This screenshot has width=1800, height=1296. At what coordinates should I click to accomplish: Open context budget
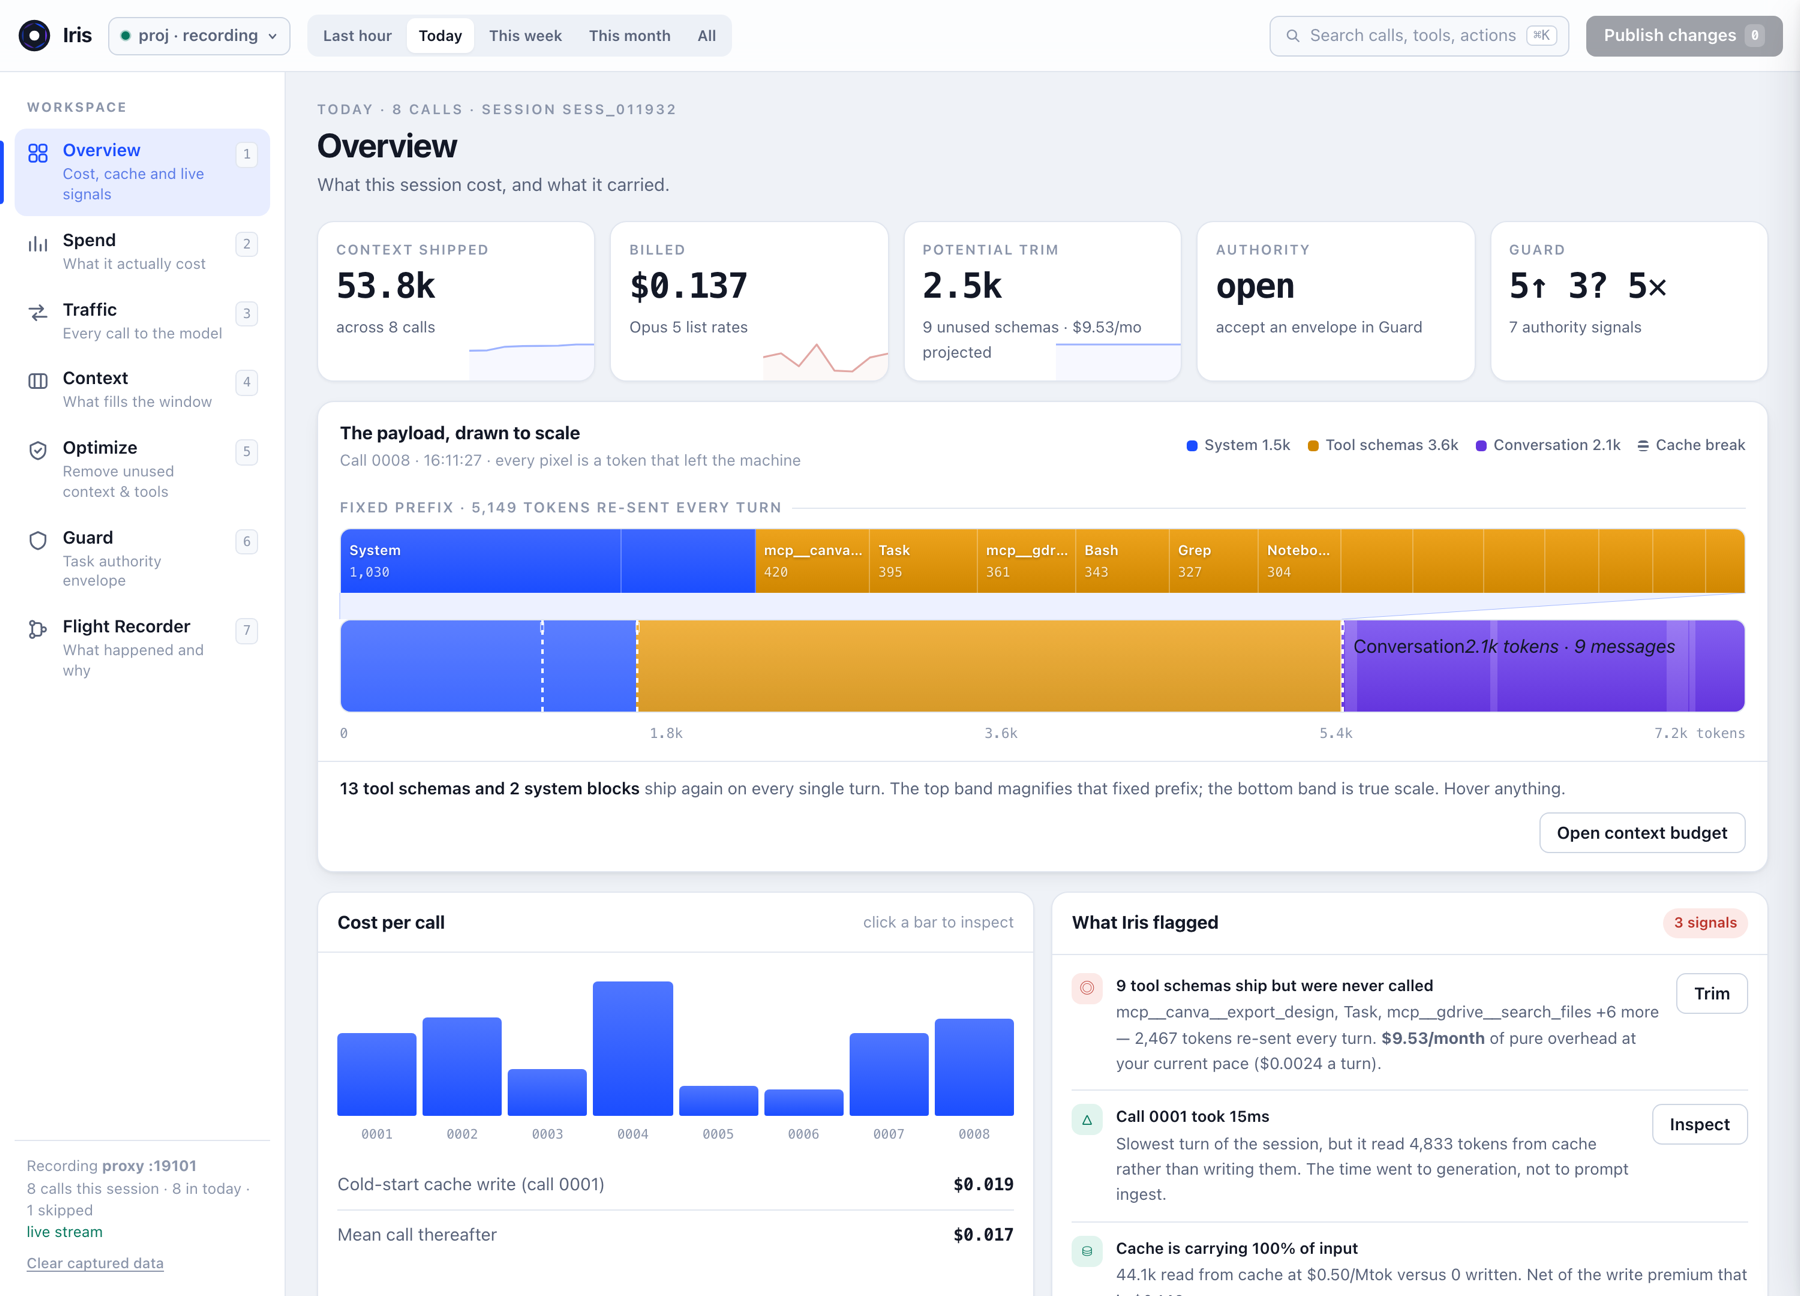[x=1642, y=833]
